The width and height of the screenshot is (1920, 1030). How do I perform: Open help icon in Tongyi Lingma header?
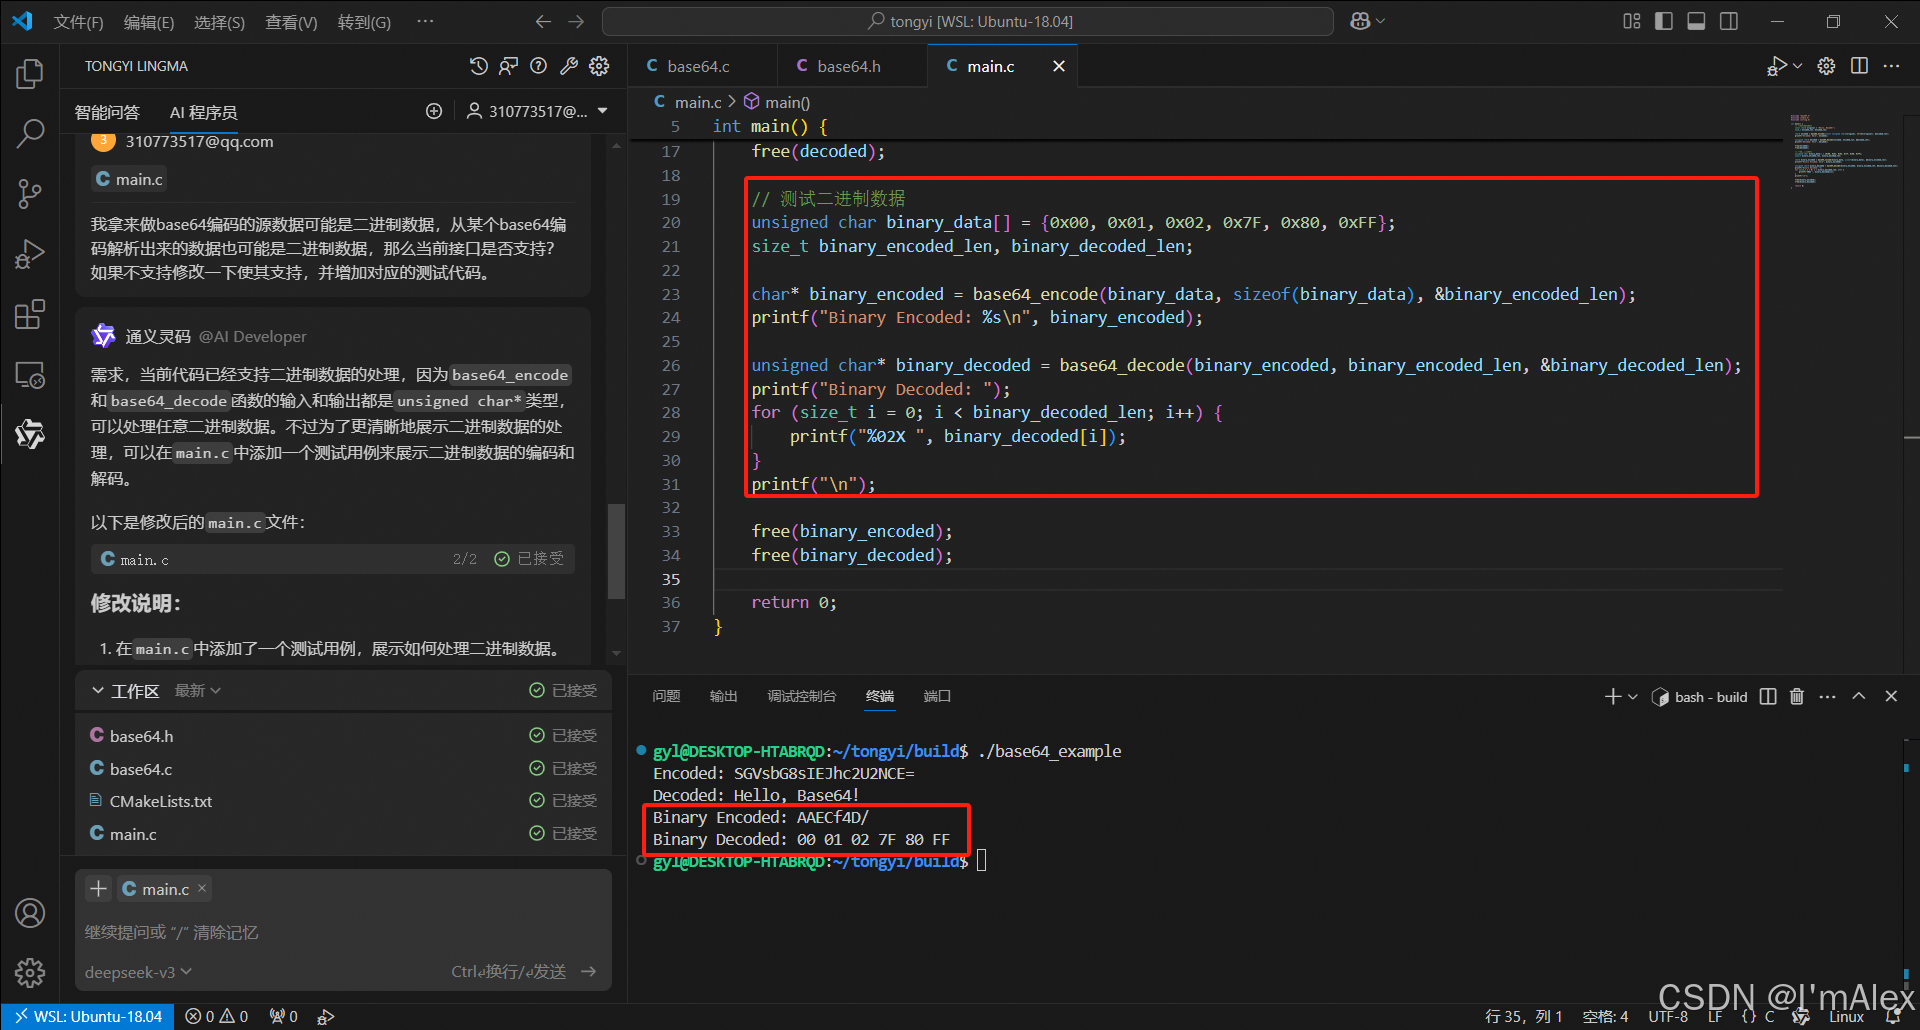pyautogui.click(x=539, y=66)
